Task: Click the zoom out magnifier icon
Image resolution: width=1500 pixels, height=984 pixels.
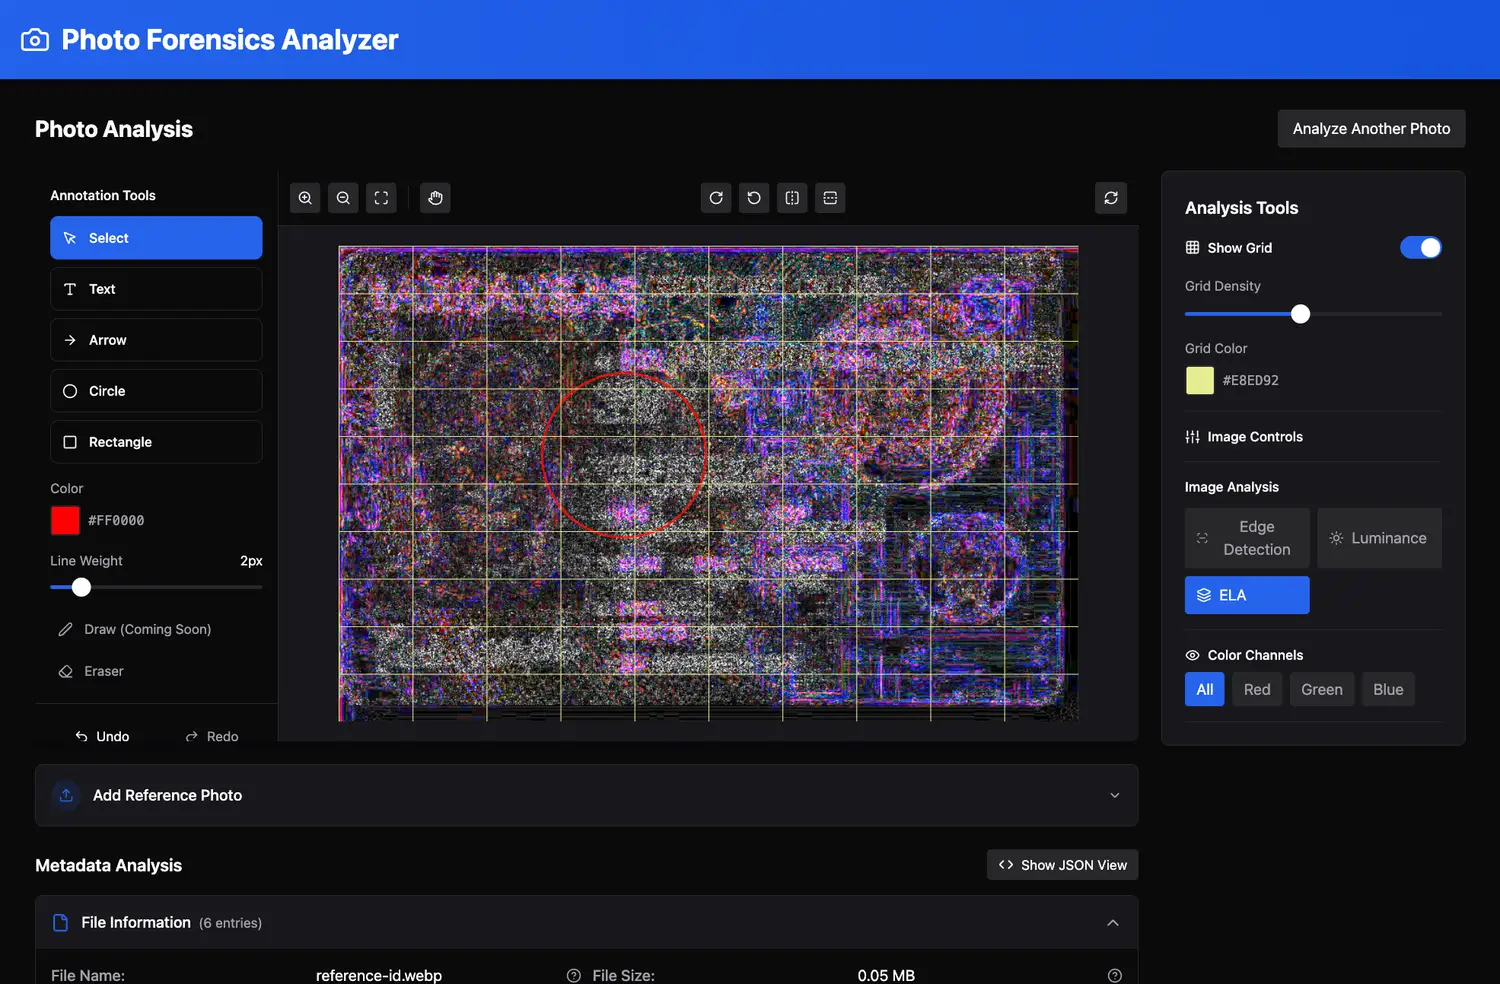Action: tap(343, 198)
